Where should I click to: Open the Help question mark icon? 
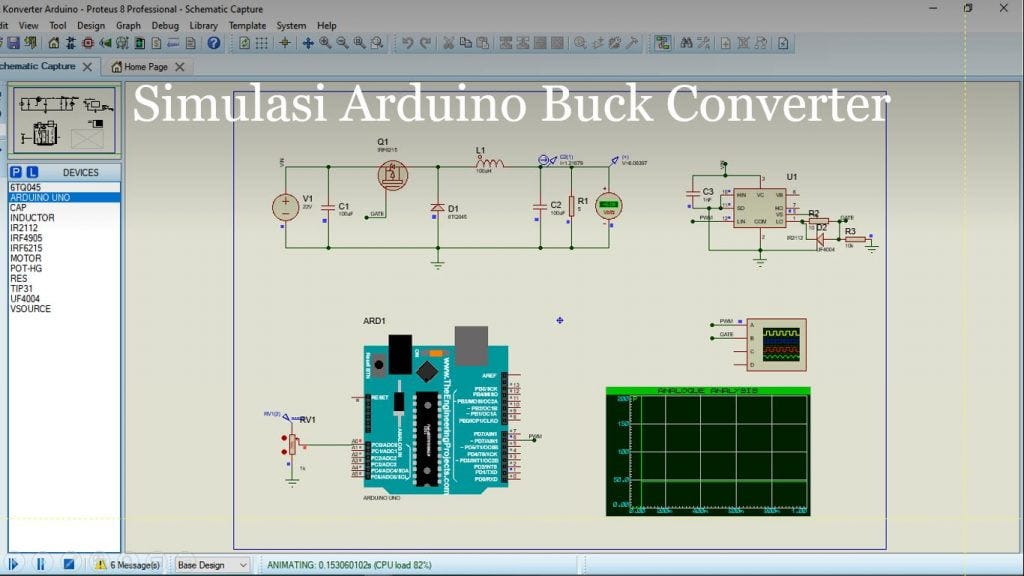[214, 44]
